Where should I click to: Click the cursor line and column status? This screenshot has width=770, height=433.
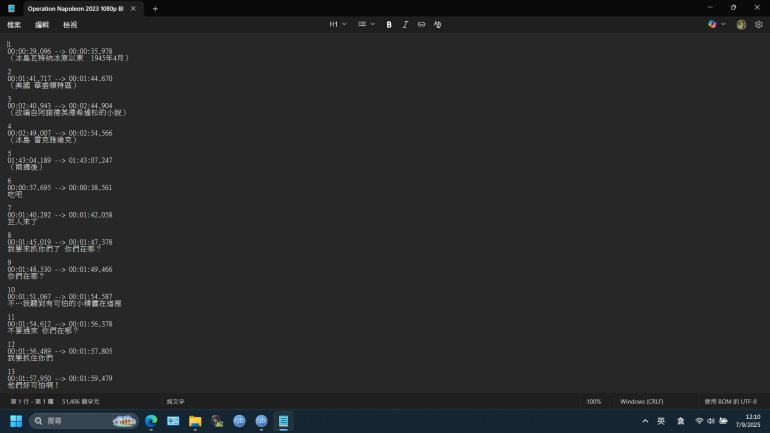tap(32, 402)
